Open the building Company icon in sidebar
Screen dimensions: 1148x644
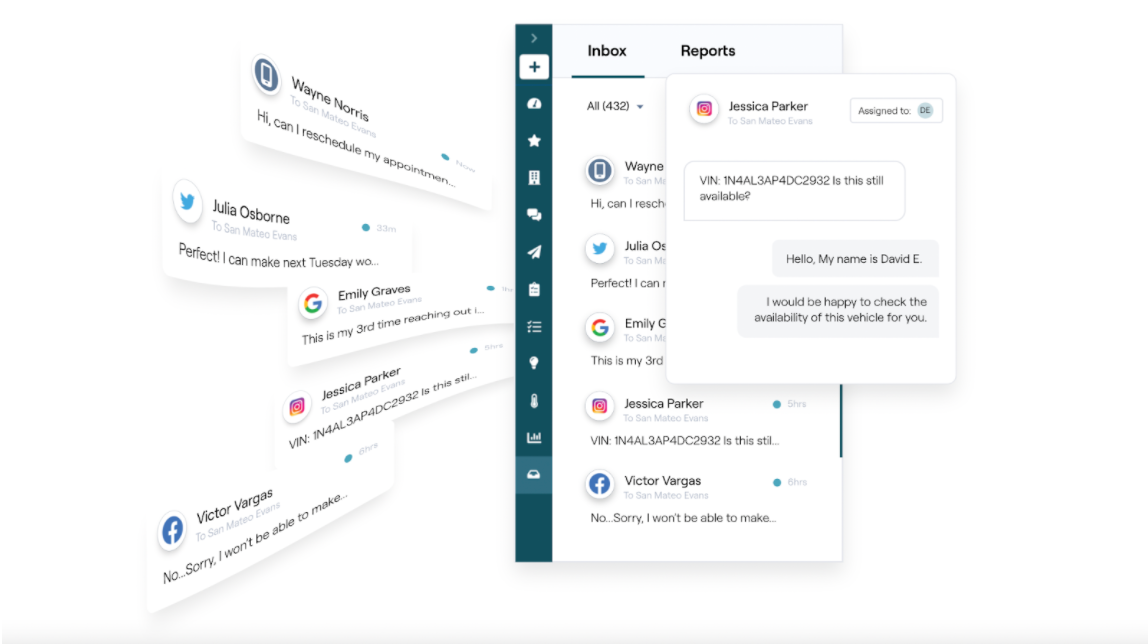click(x=534, y=177)
